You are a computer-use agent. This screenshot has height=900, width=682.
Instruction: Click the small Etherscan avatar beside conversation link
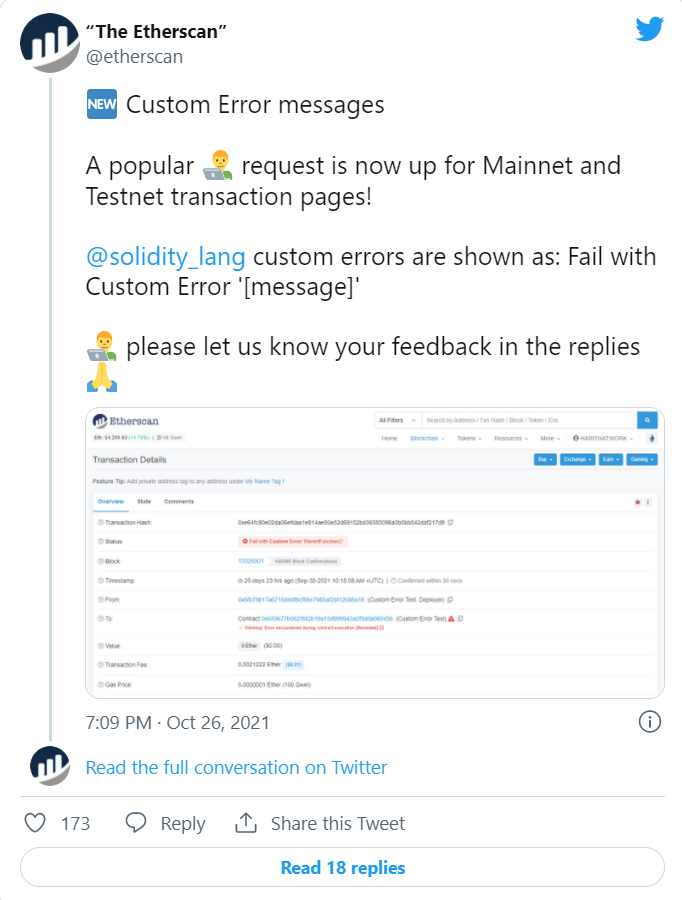(x=50, y=766)
